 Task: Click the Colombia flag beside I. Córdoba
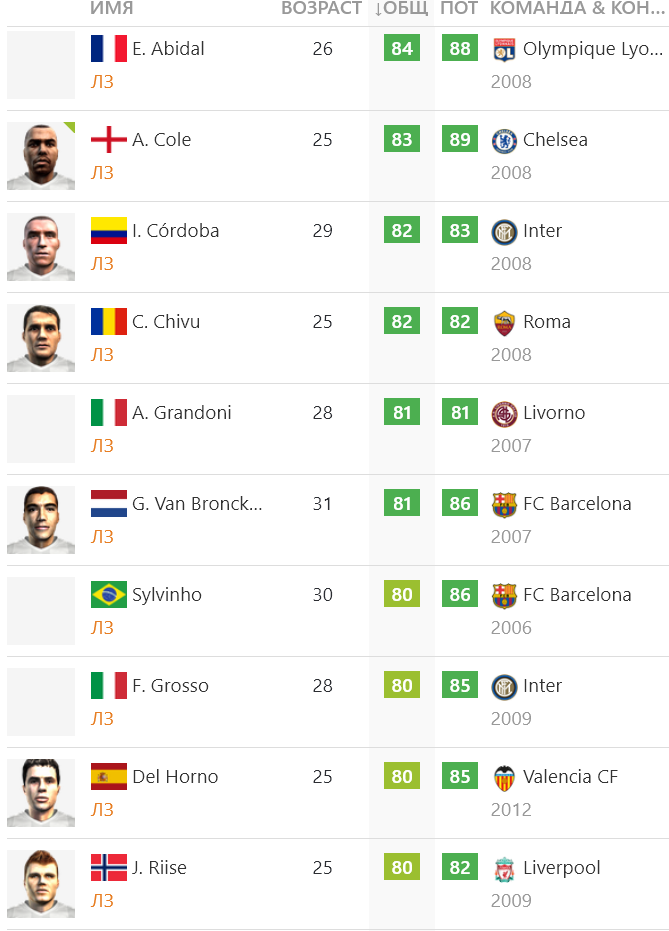coord(109,230)
